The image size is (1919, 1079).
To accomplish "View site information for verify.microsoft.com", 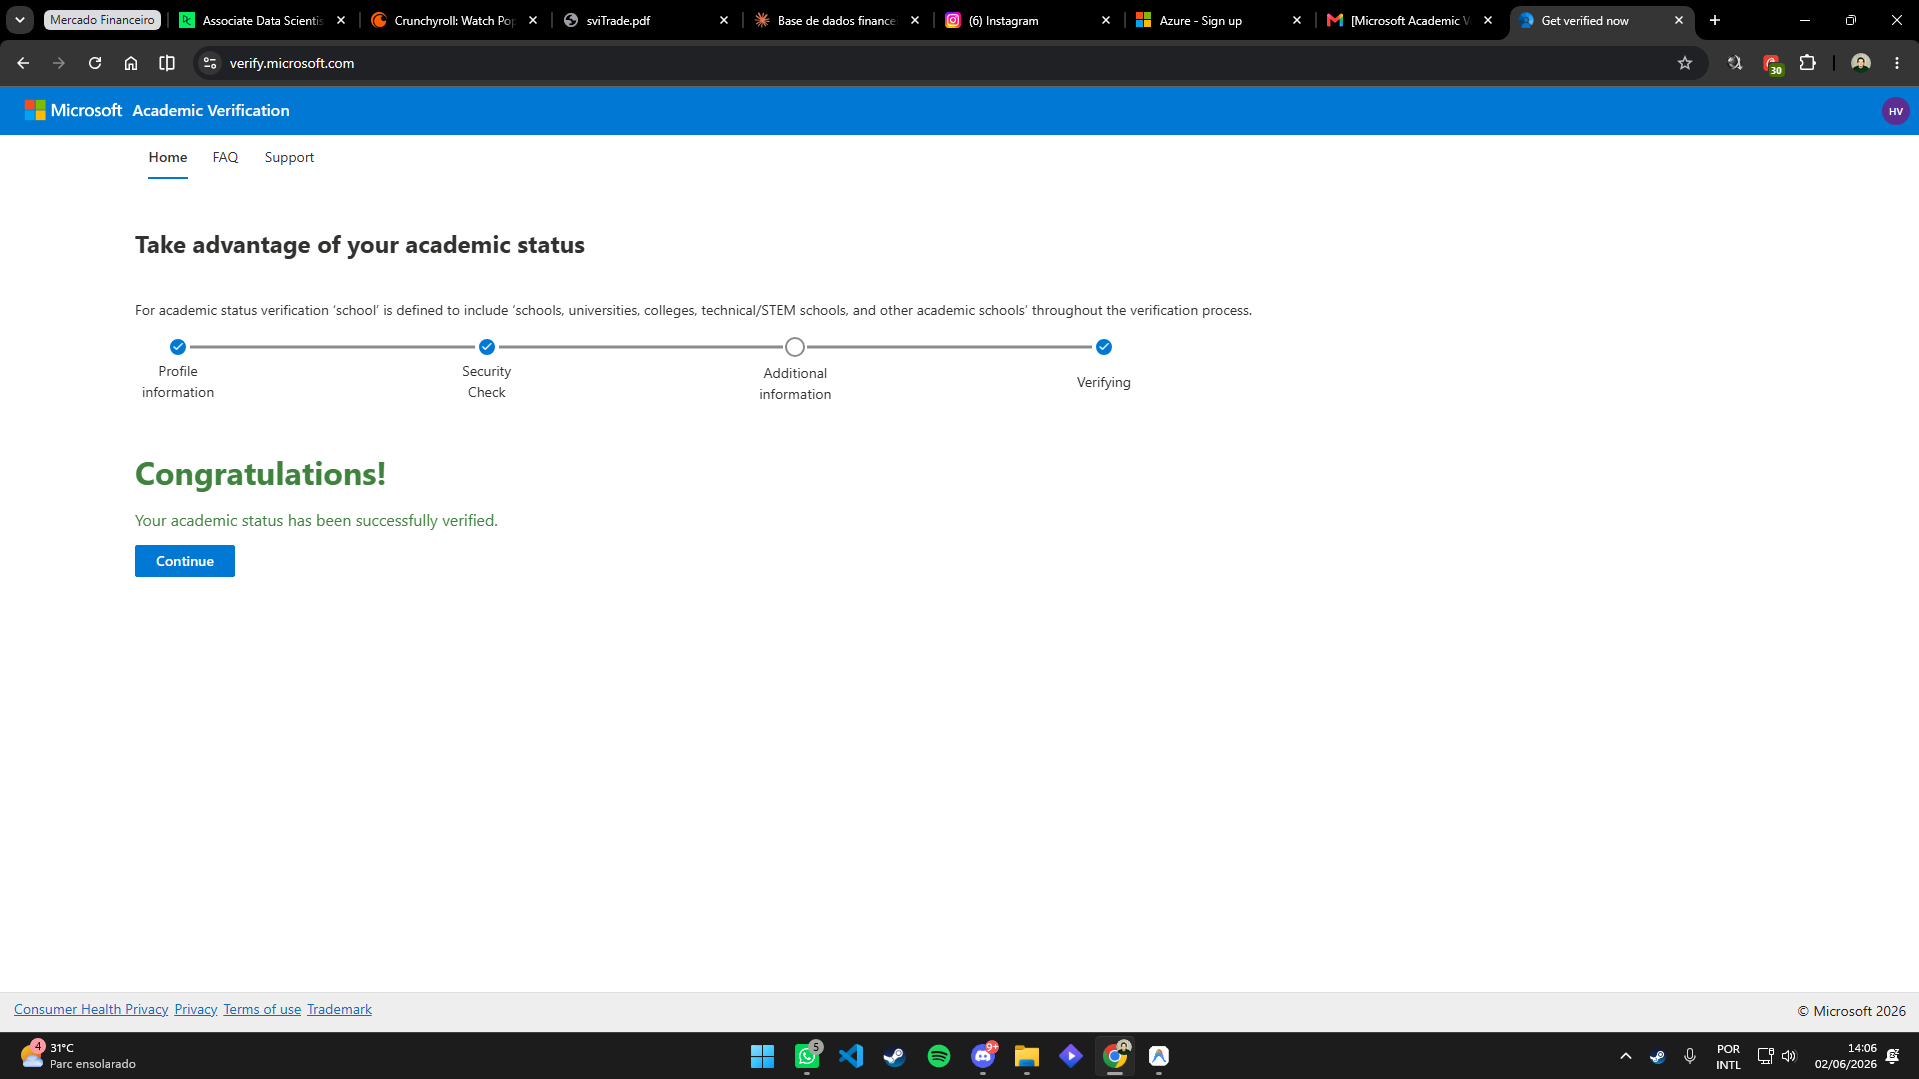I will 210,63.
